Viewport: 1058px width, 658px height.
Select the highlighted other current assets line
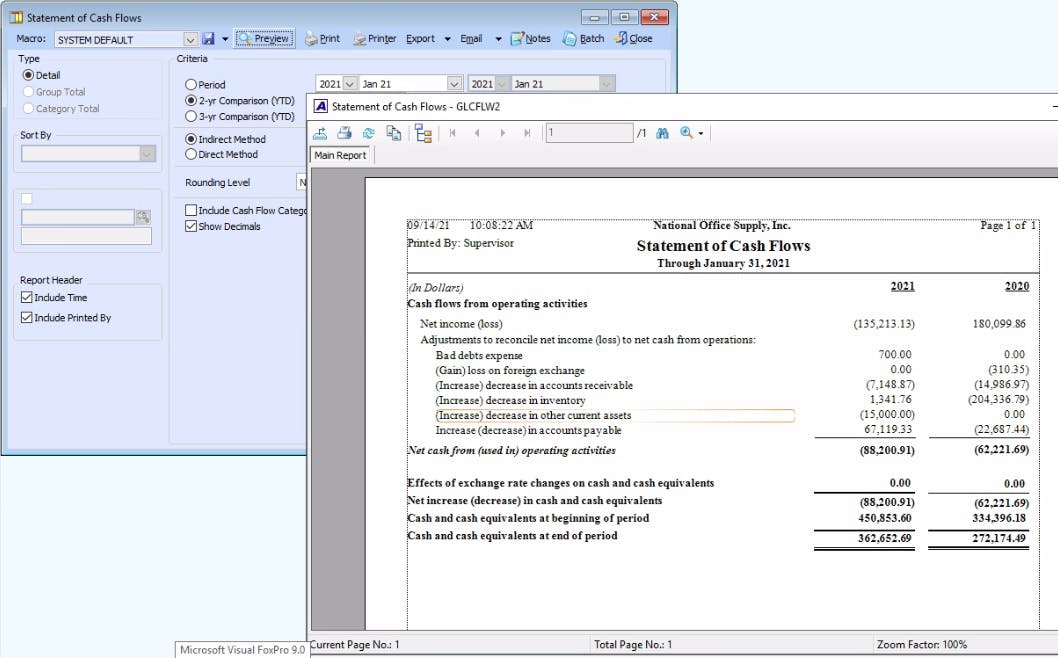615,416
